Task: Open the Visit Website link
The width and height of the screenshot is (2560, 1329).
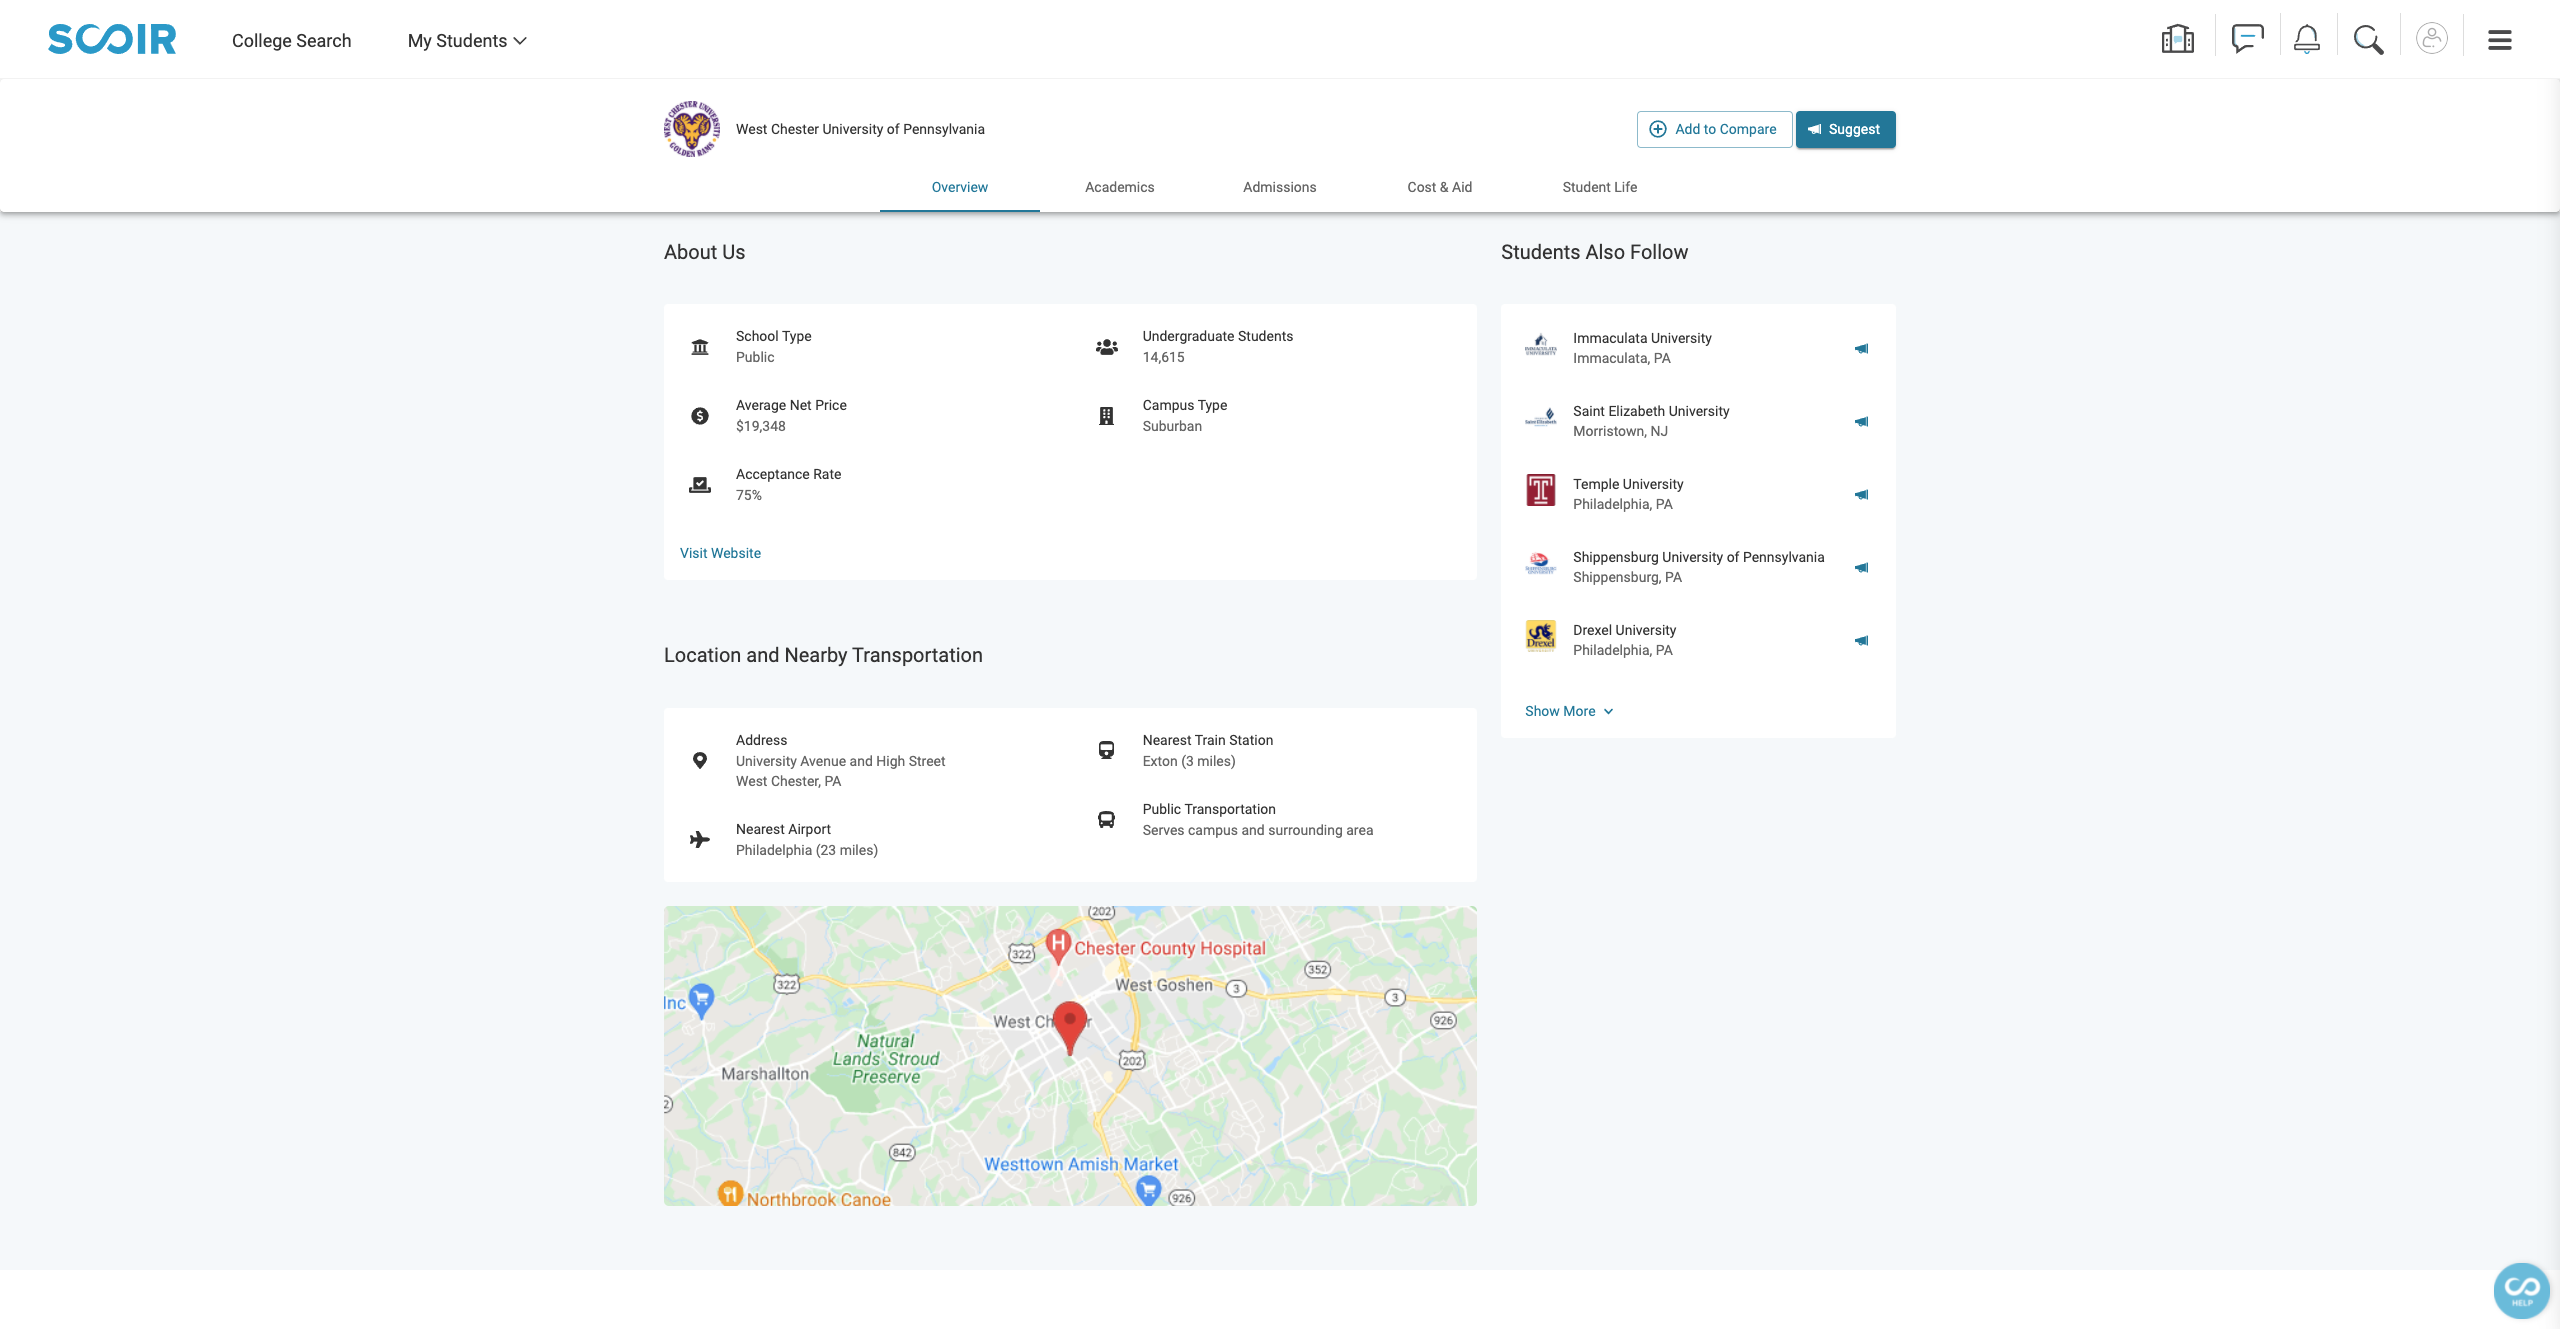Action: tap(720, 553)
